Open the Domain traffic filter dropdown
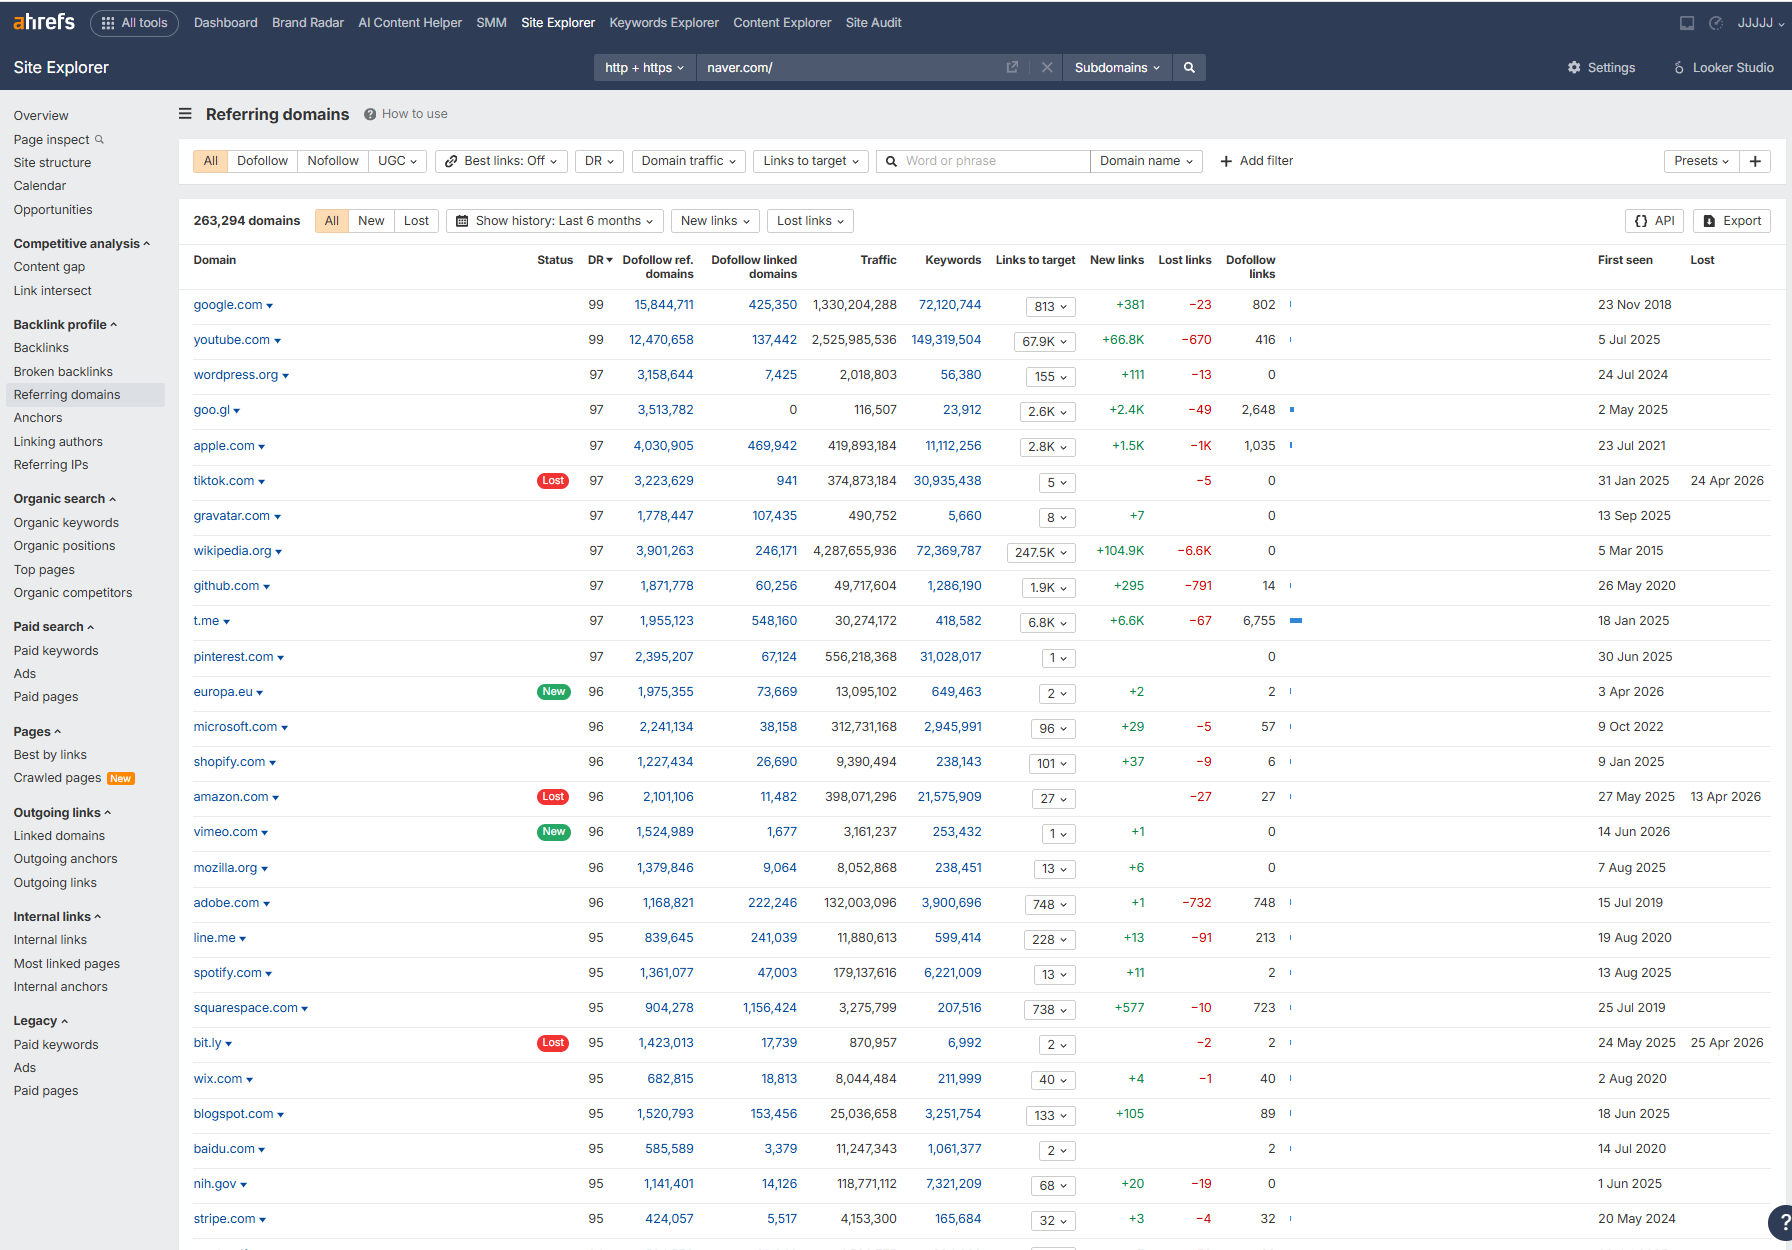The height and width of the screenshot is (1250, 1792). click(689, 161)
